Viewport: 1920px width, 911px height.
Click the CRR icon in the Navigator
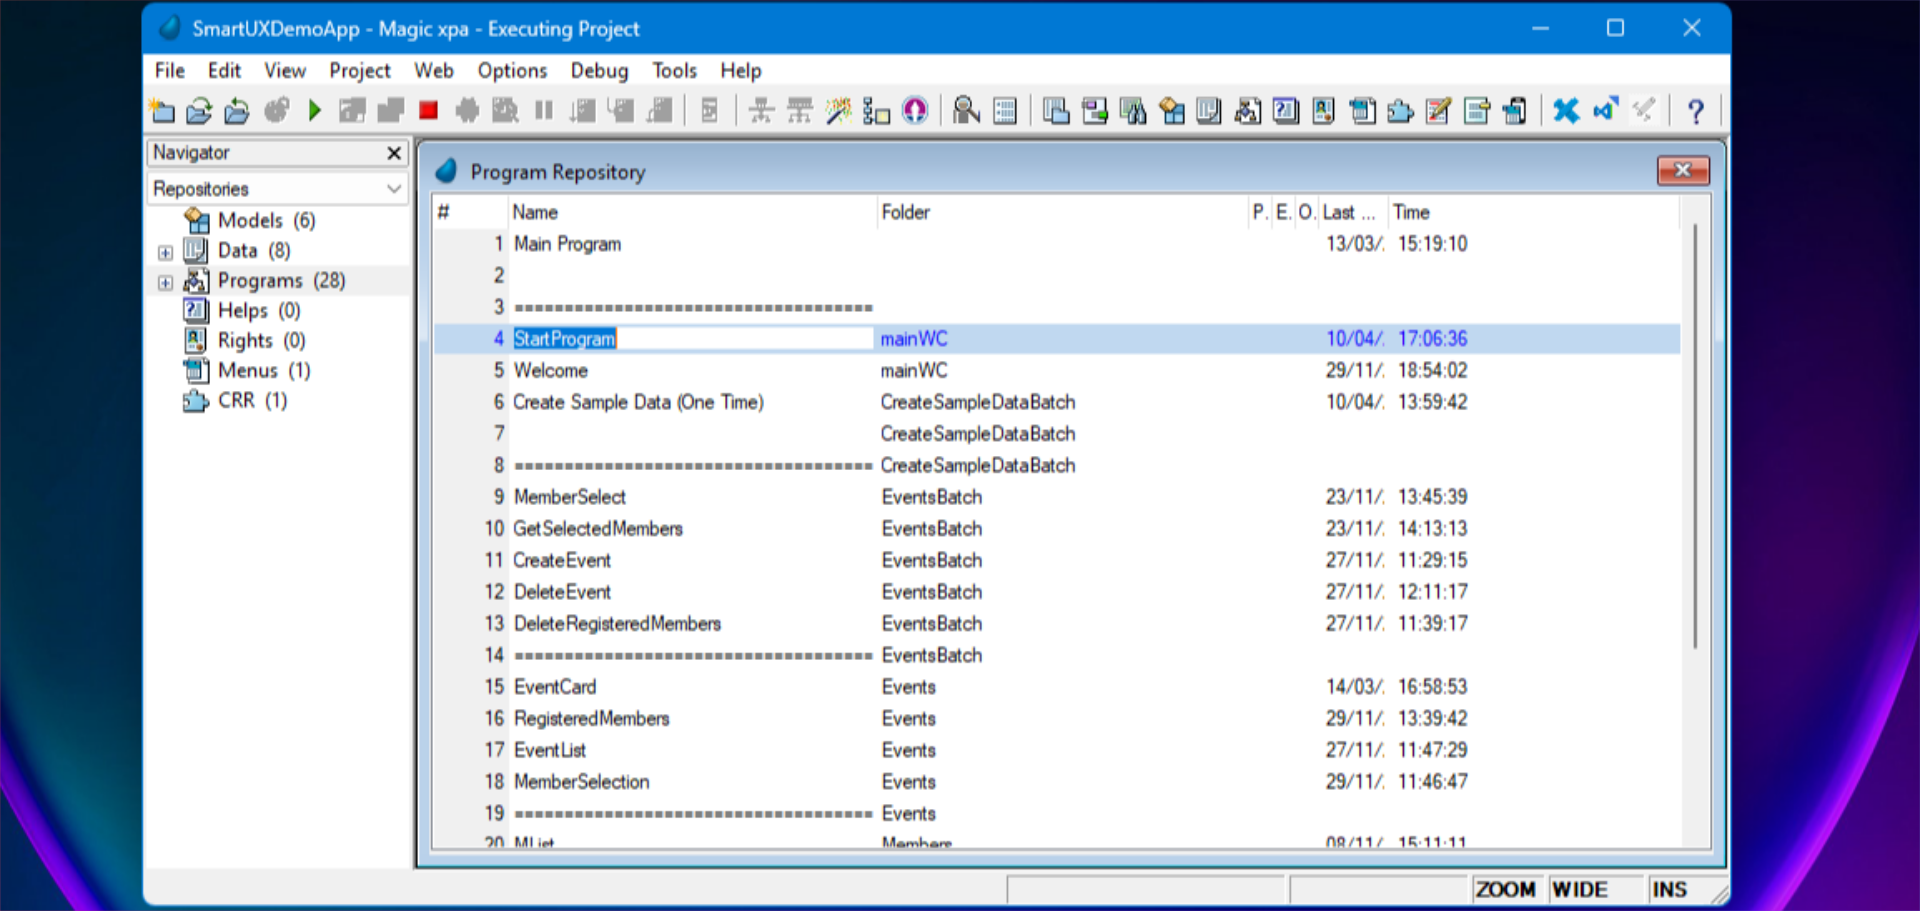[x=196, y=401]
